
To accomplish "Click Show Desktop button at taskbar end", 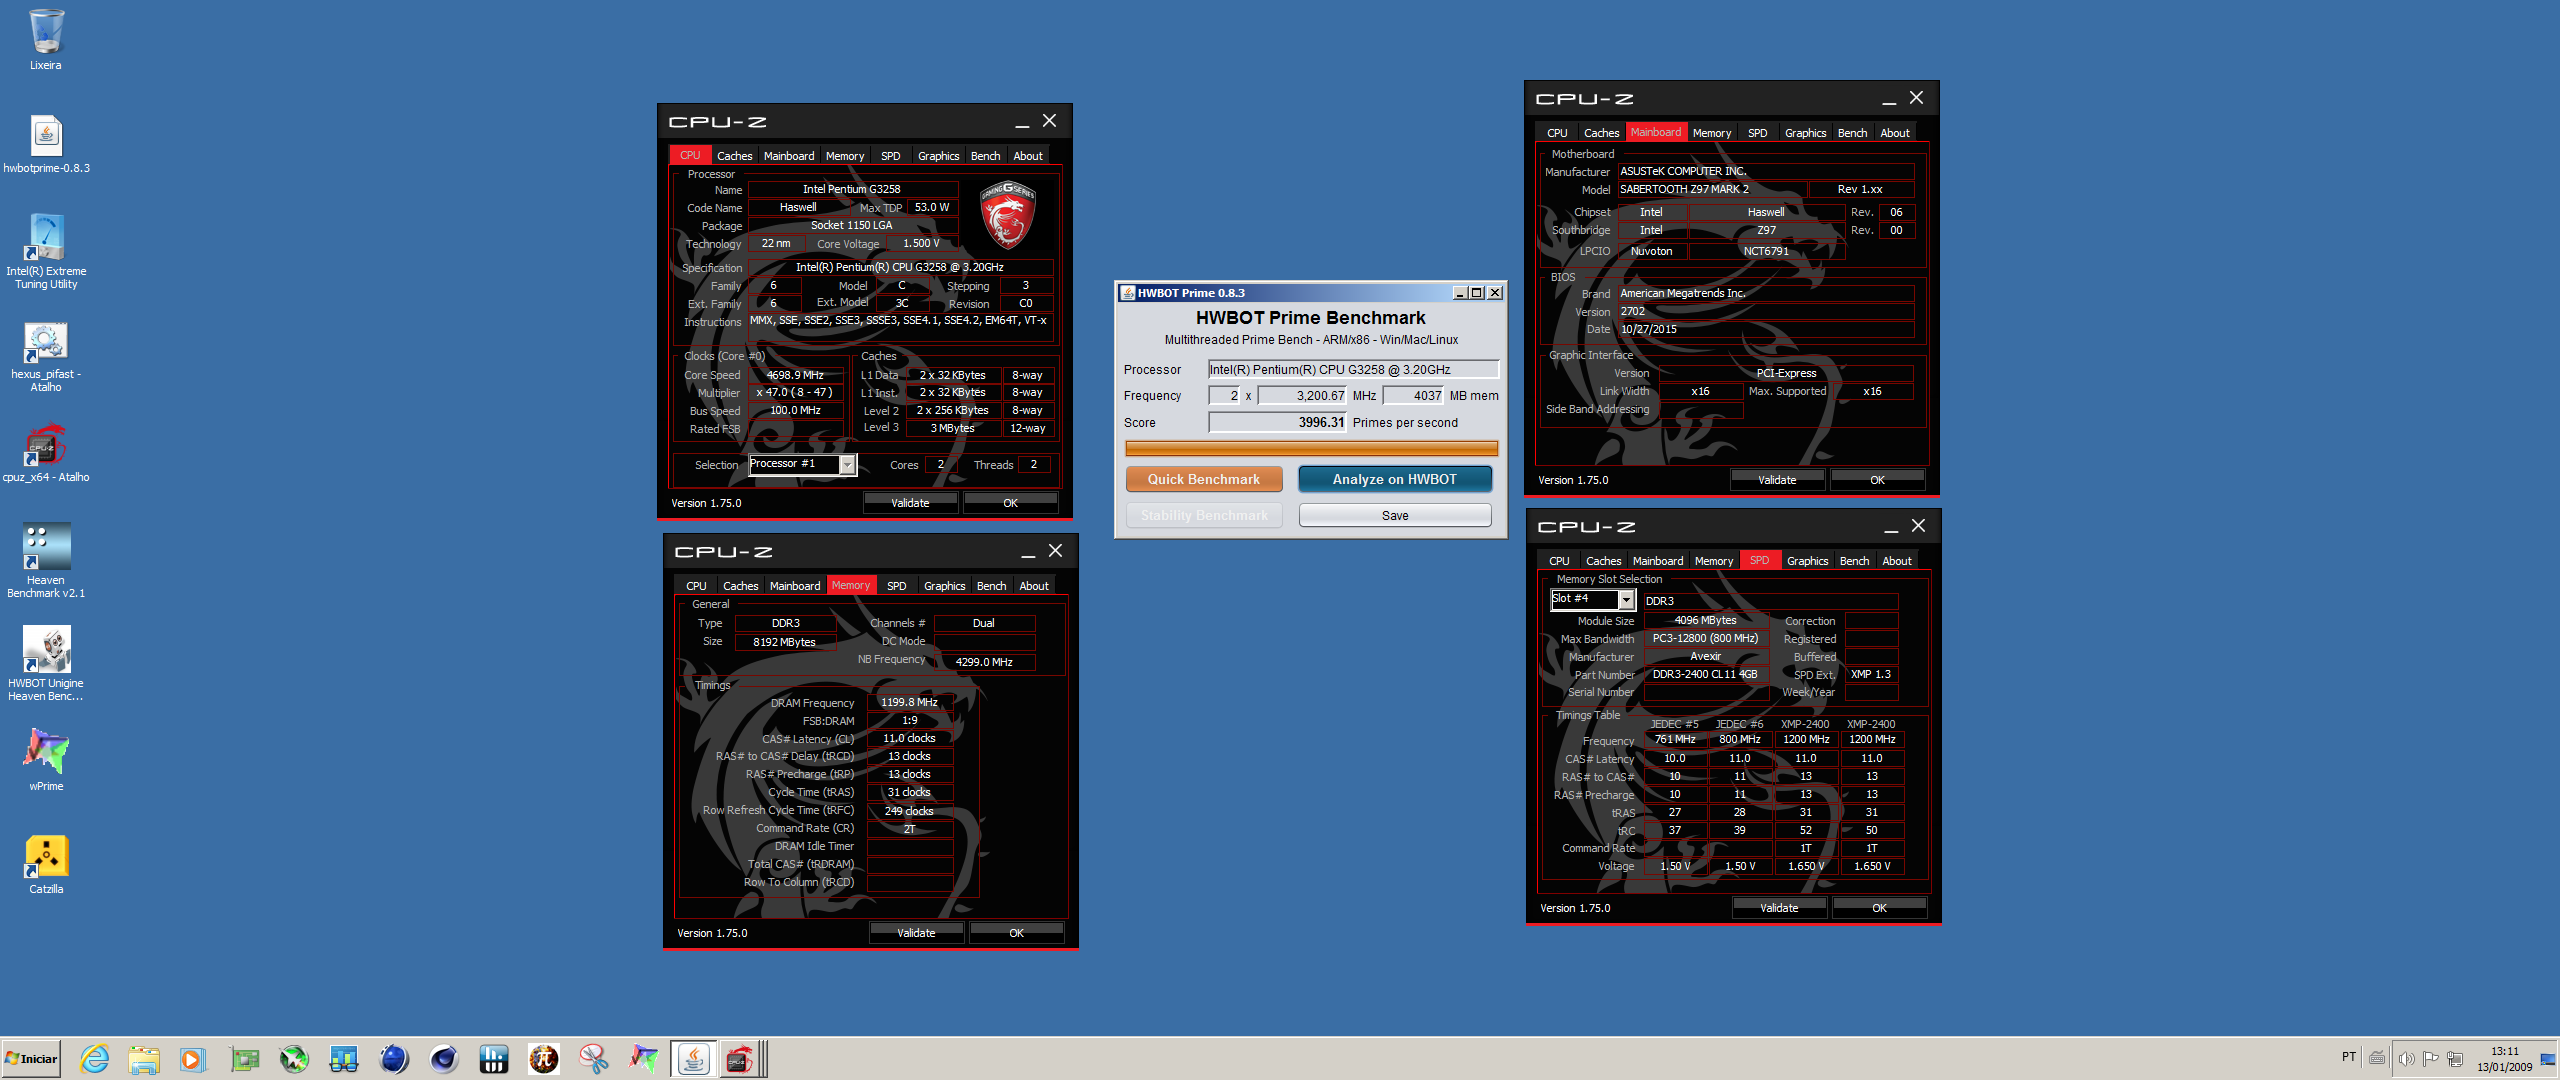I will (x=2548, y=1059).
